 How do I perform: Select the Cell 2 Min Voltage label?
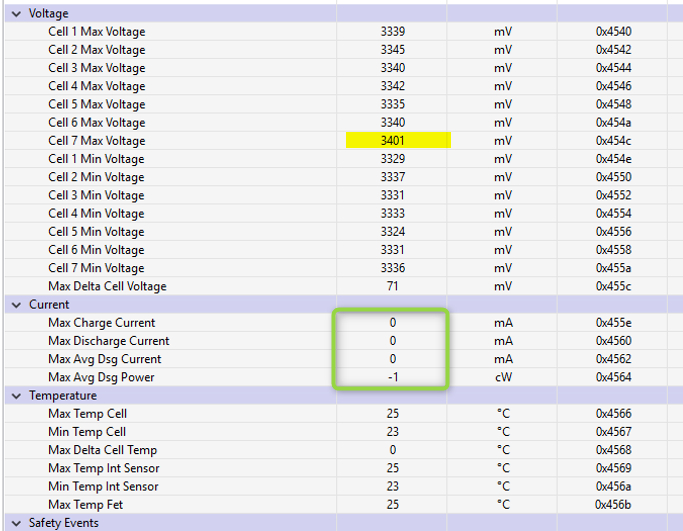pos(96,177)
